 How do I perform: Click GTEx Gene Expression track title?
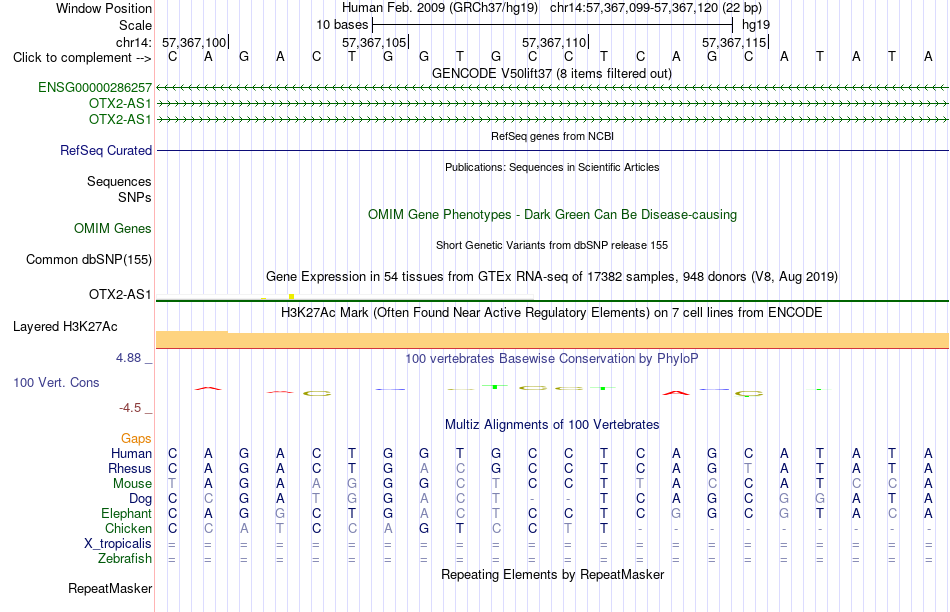coord(552,277)
